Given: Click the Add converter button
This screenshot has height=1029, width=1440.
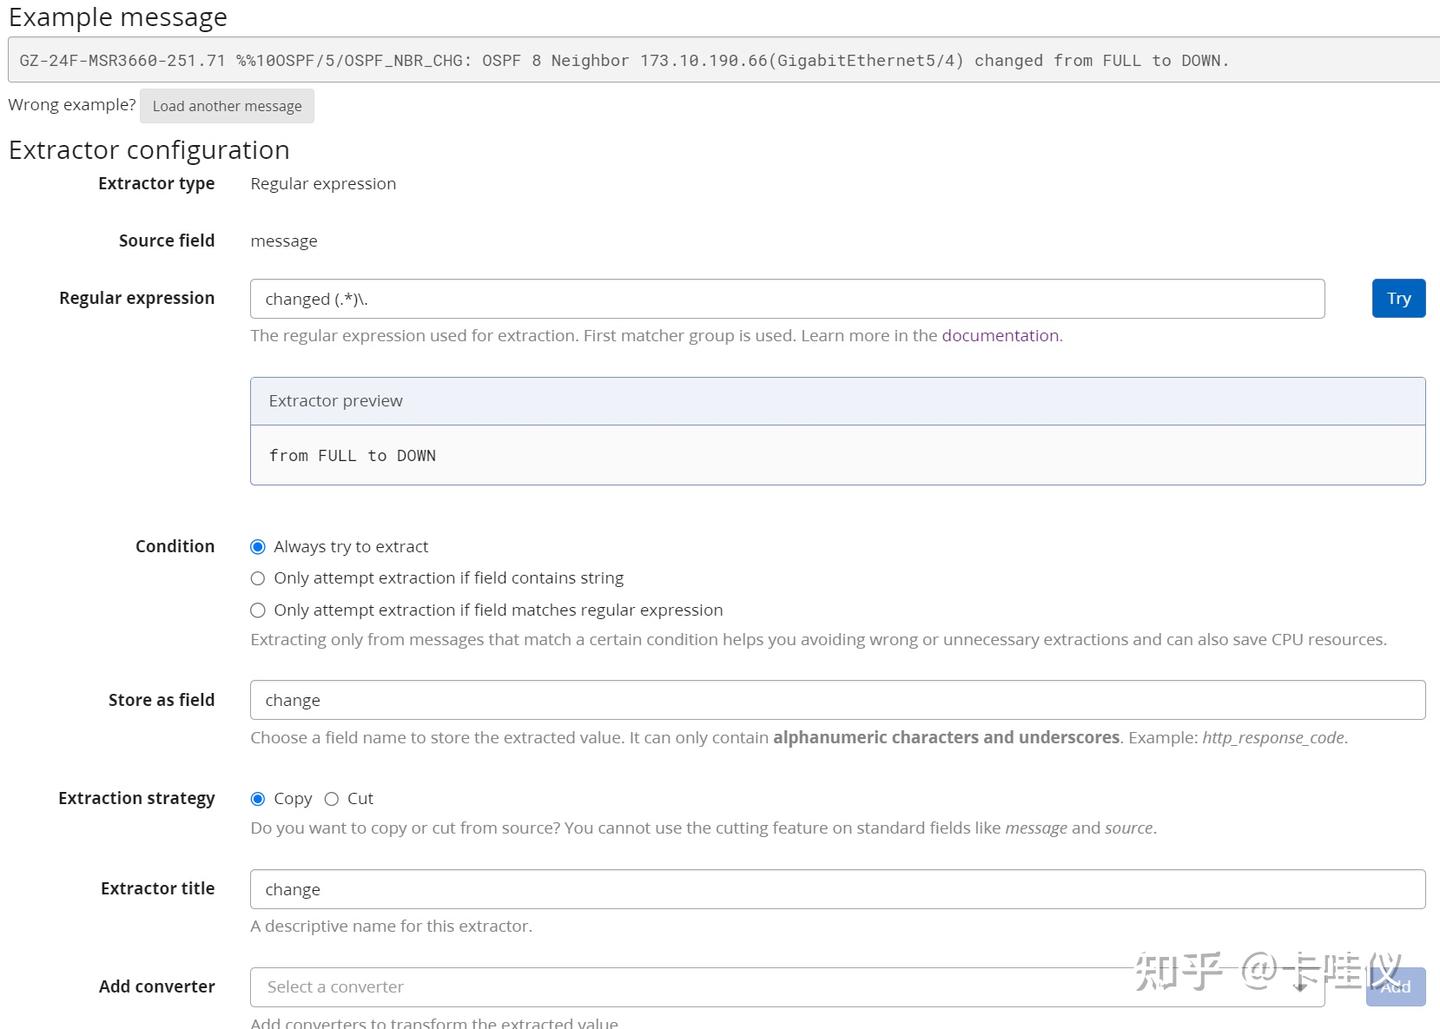Looking at the screenshot, I should [1396, 987].
